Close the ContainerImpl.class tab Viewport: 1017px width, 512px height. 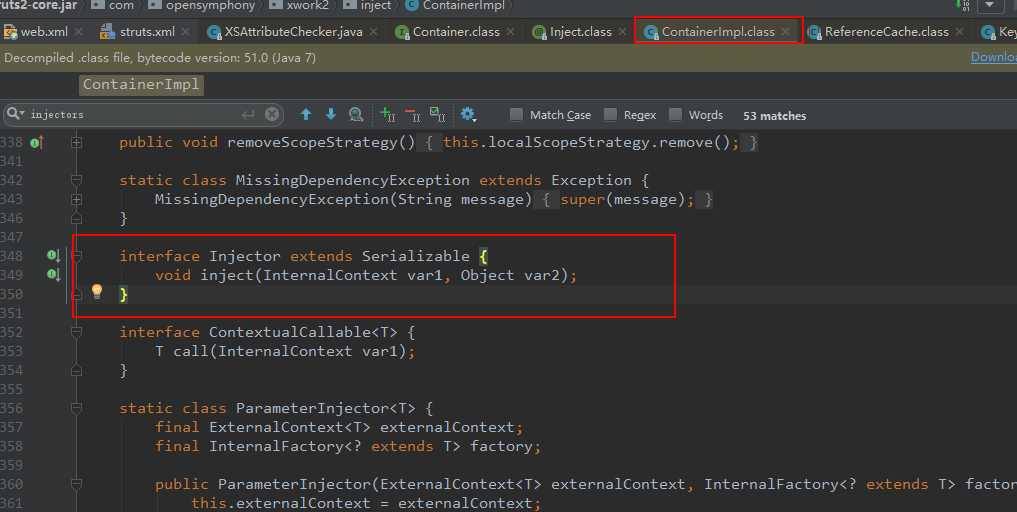pos(785,31)
